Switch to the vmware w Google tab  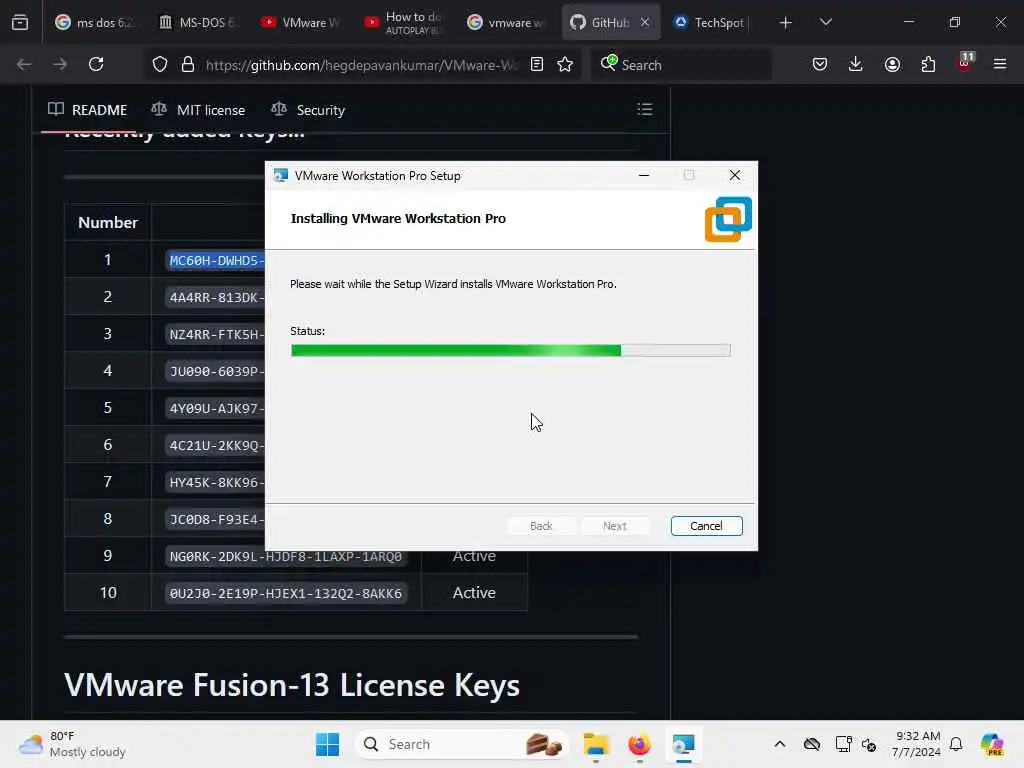point(507,22)
